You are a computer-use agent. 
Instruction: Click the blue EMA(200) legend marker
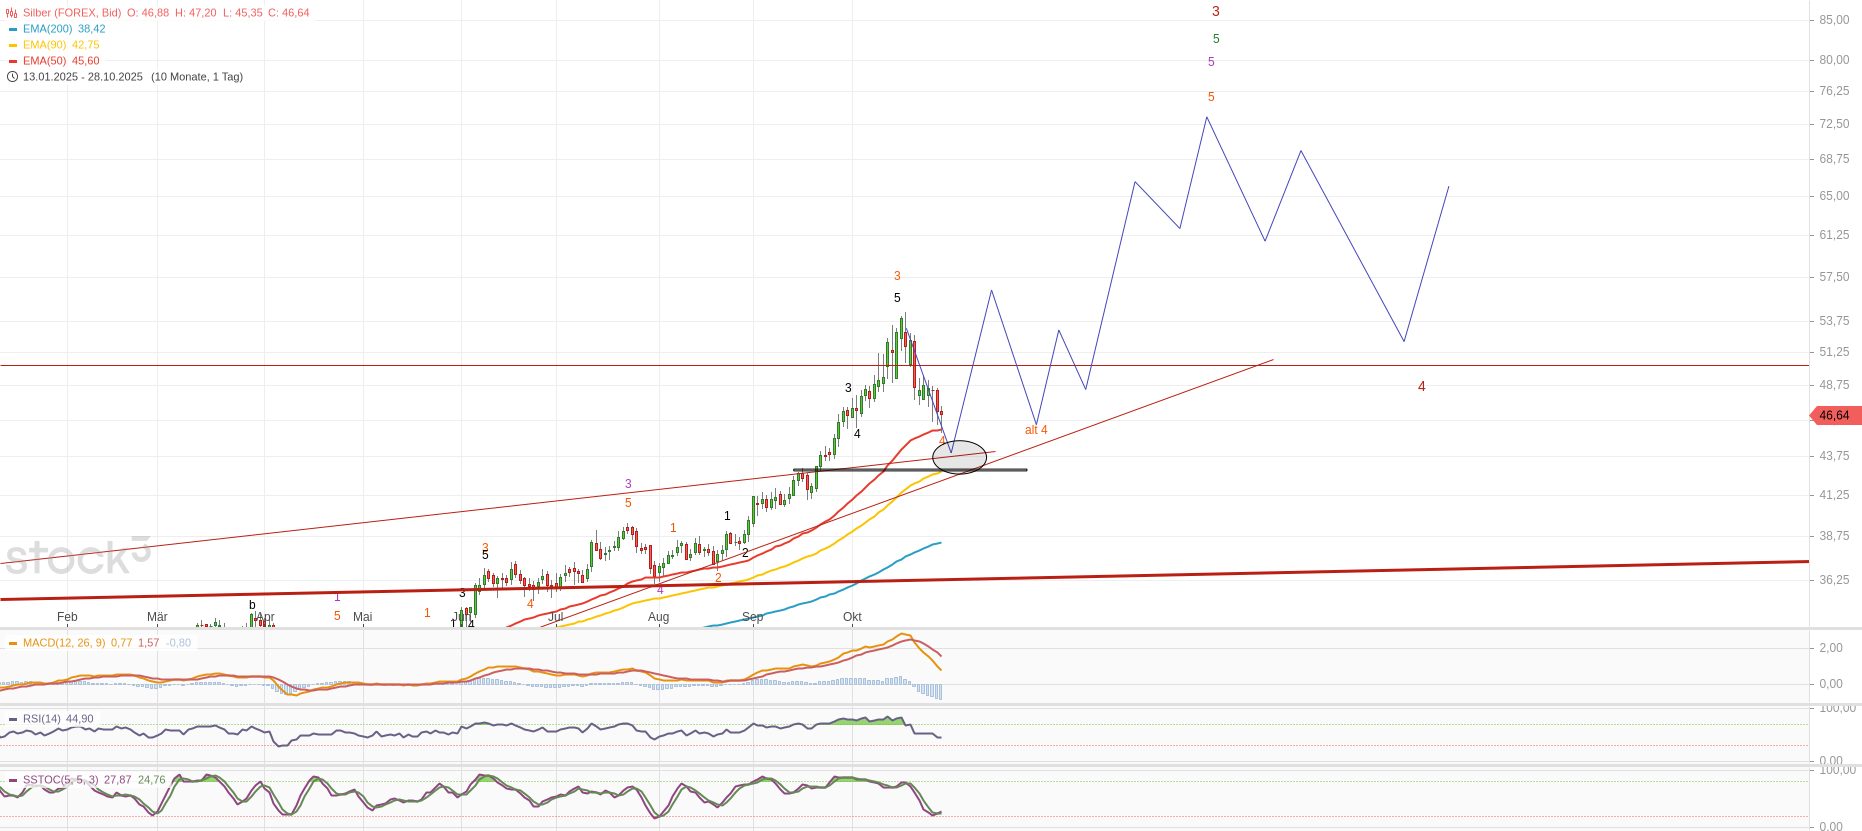point(13,29)
